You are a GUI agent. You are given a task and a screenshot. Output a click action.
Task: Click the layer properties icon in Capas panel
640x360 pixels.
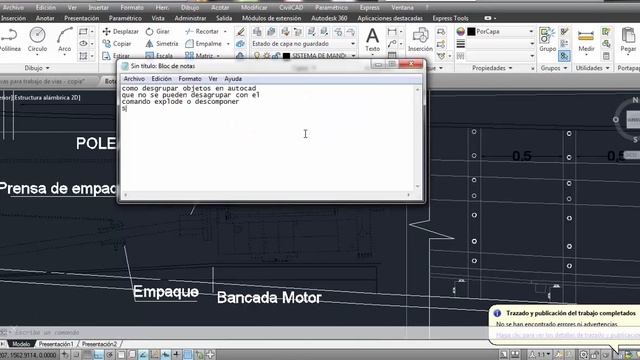257,31
